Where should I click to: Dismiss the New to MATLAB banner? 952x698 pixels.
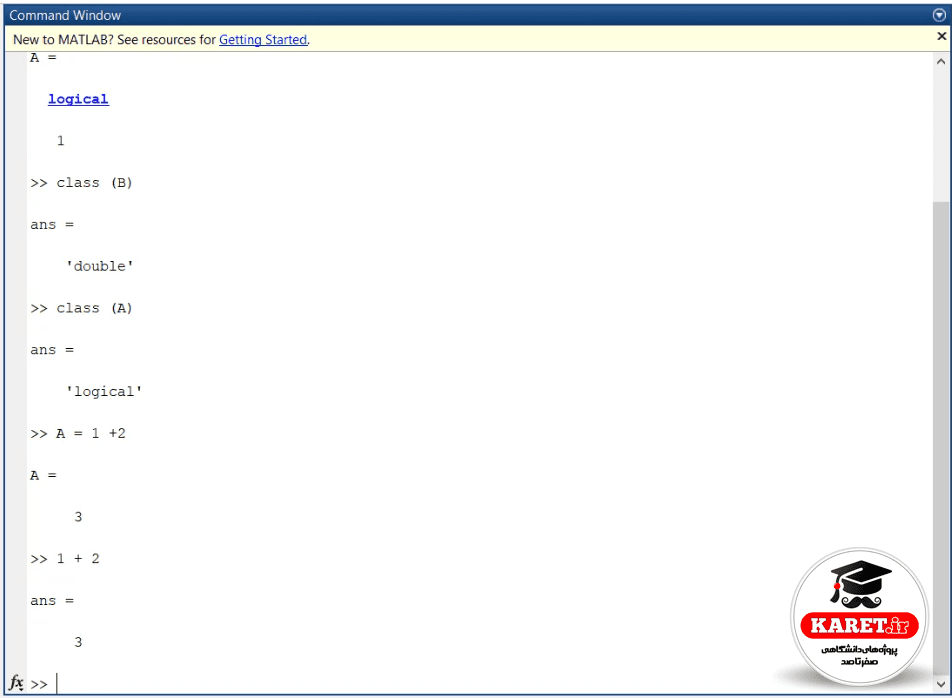(942, 36)
